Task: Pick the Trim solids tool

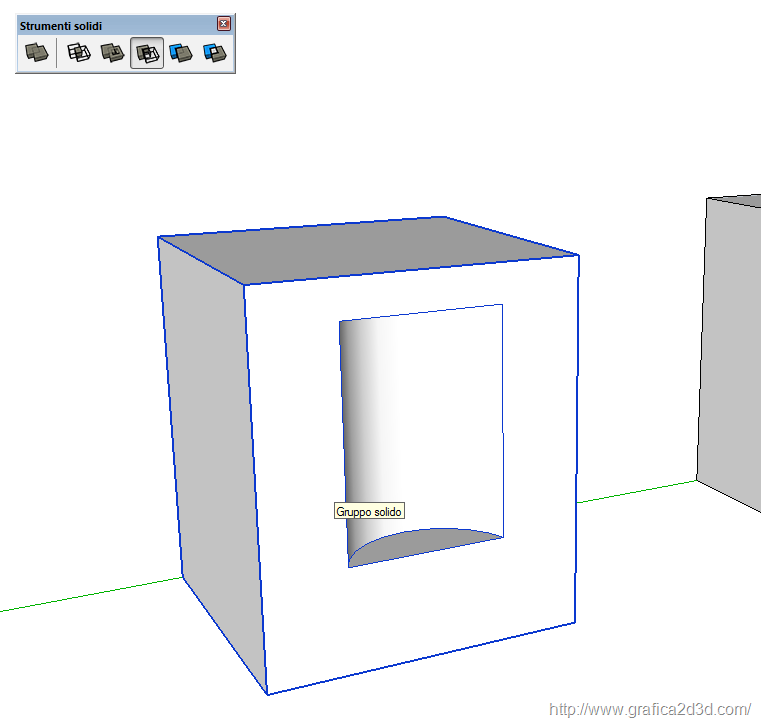Action: [x=181, y=53]
